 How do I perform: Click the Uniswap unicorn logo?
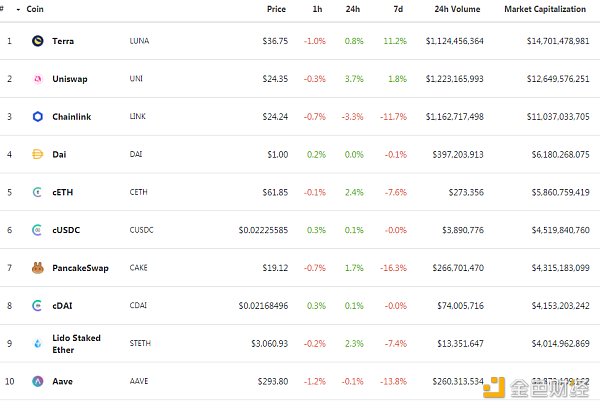[38, 78]
